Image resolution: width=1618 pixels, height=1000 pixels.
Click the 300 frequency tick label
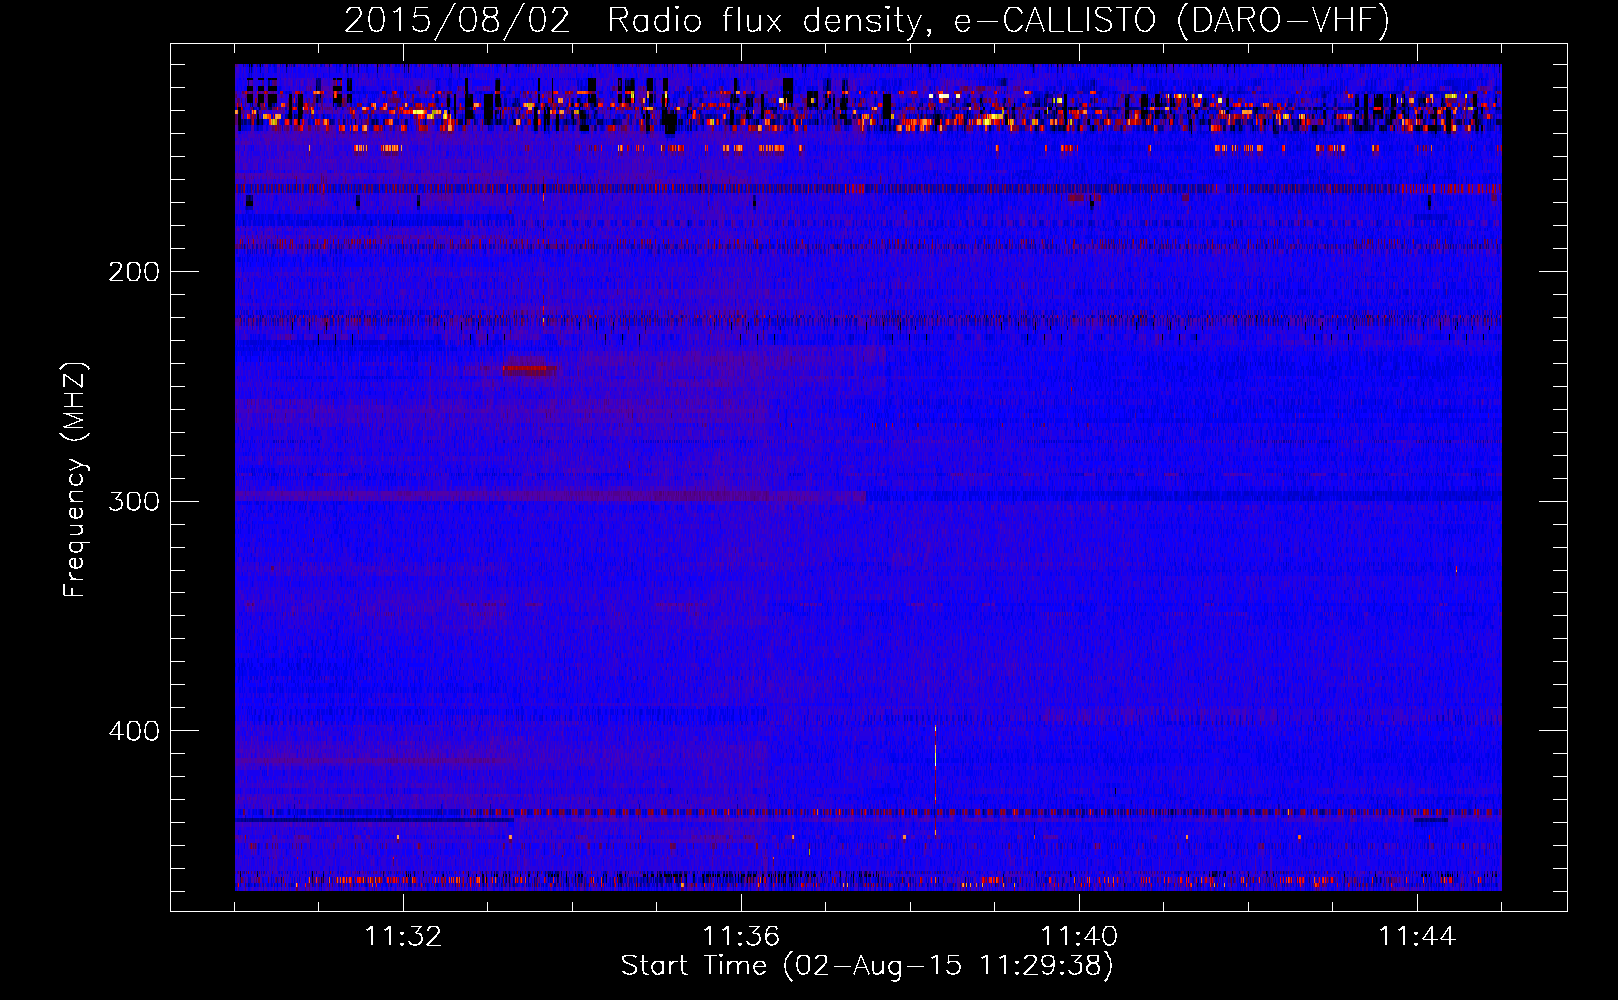(x=134, y=501)
